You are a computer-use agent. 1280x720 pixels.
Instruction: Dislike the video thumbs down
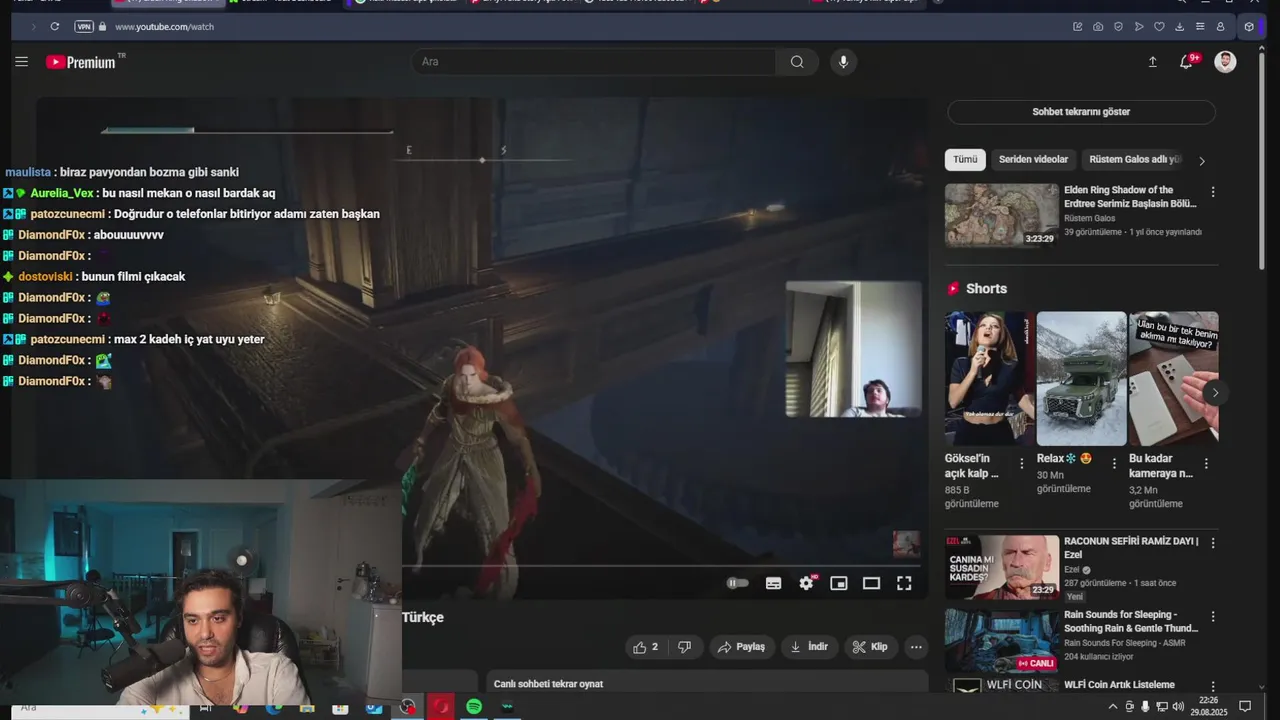pyautogui.click(x=684, y=647)
